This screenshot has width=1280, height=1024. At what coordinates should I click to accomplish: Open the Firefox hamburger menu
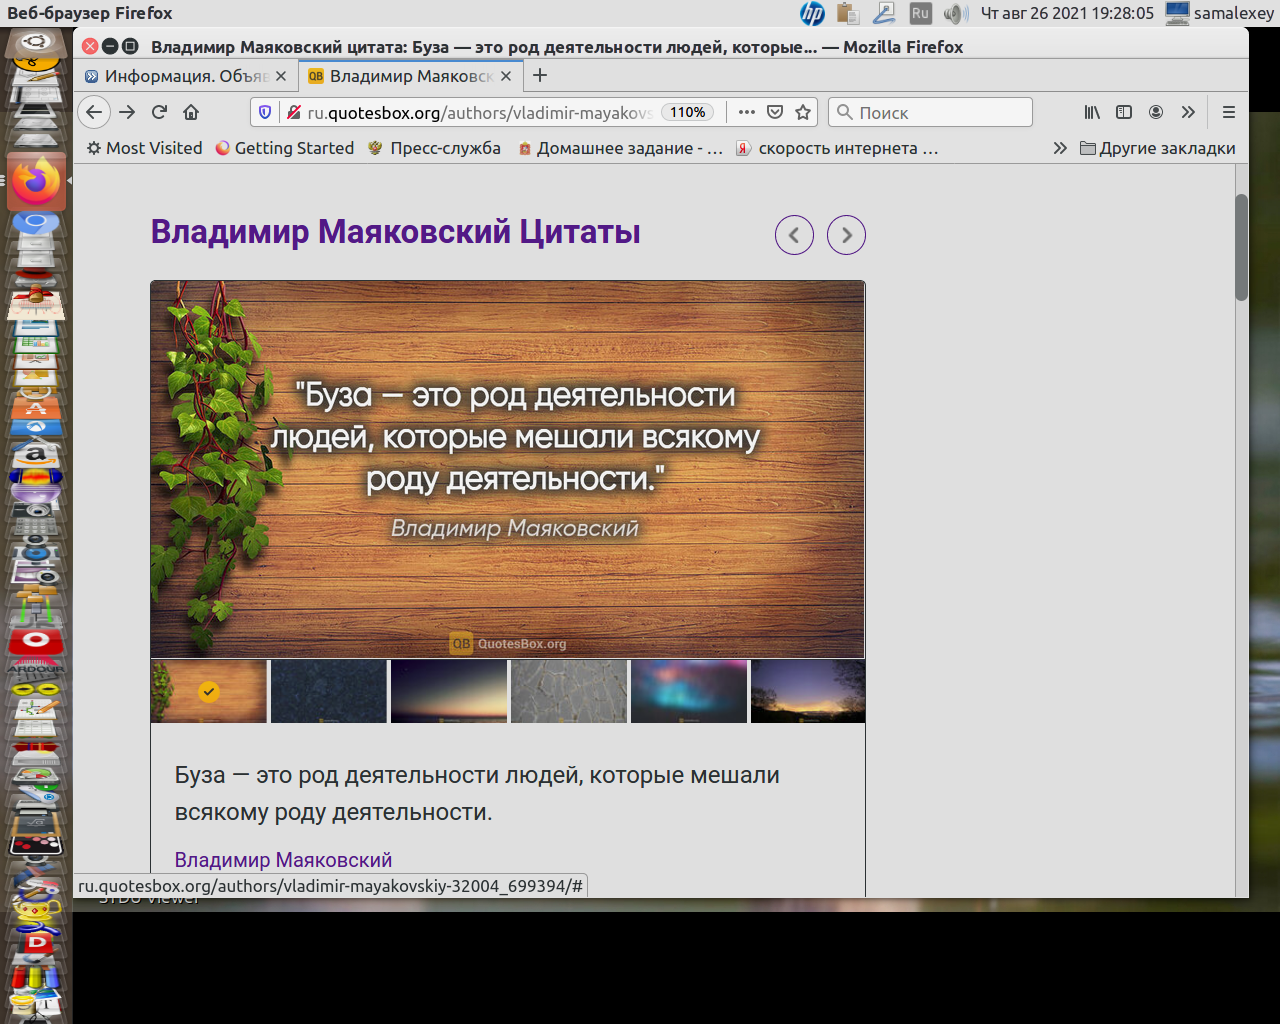pyautogui.click(x=1229, y=112)
